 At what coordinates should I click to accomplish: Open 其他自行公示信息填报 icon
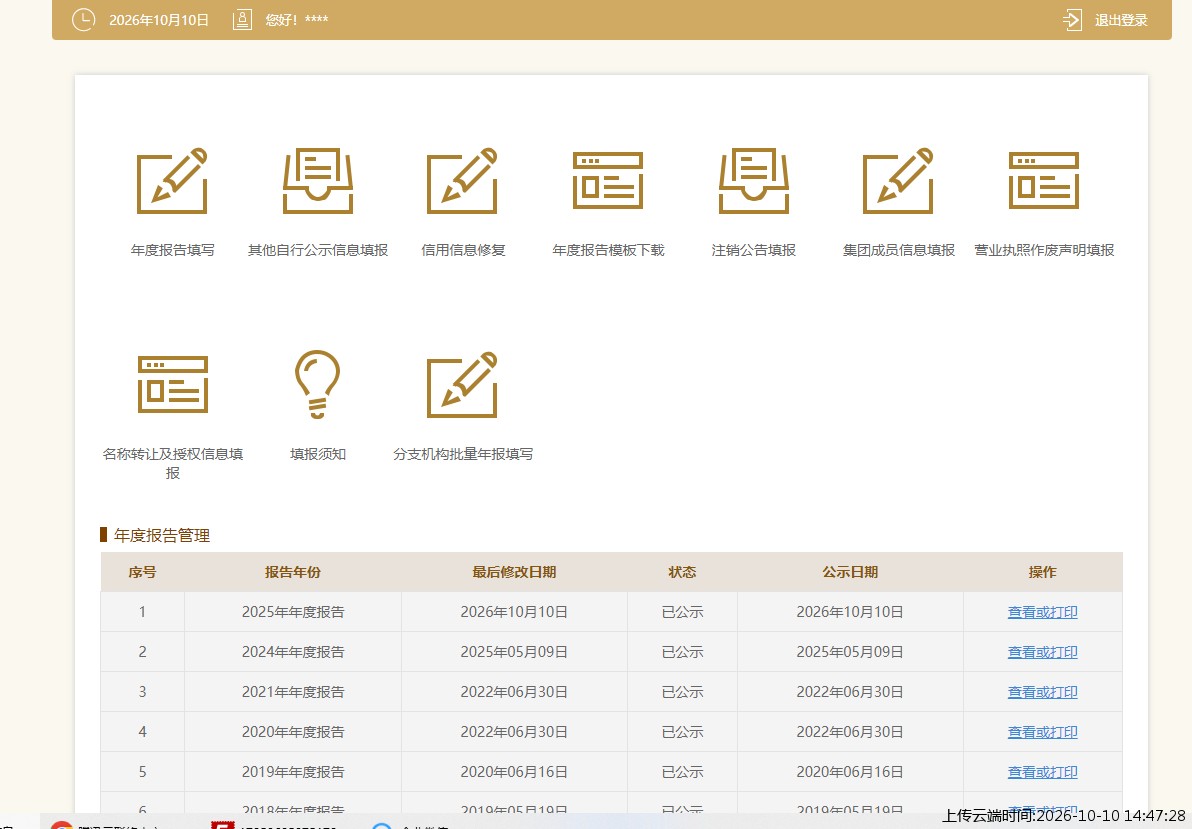(318, 181)
